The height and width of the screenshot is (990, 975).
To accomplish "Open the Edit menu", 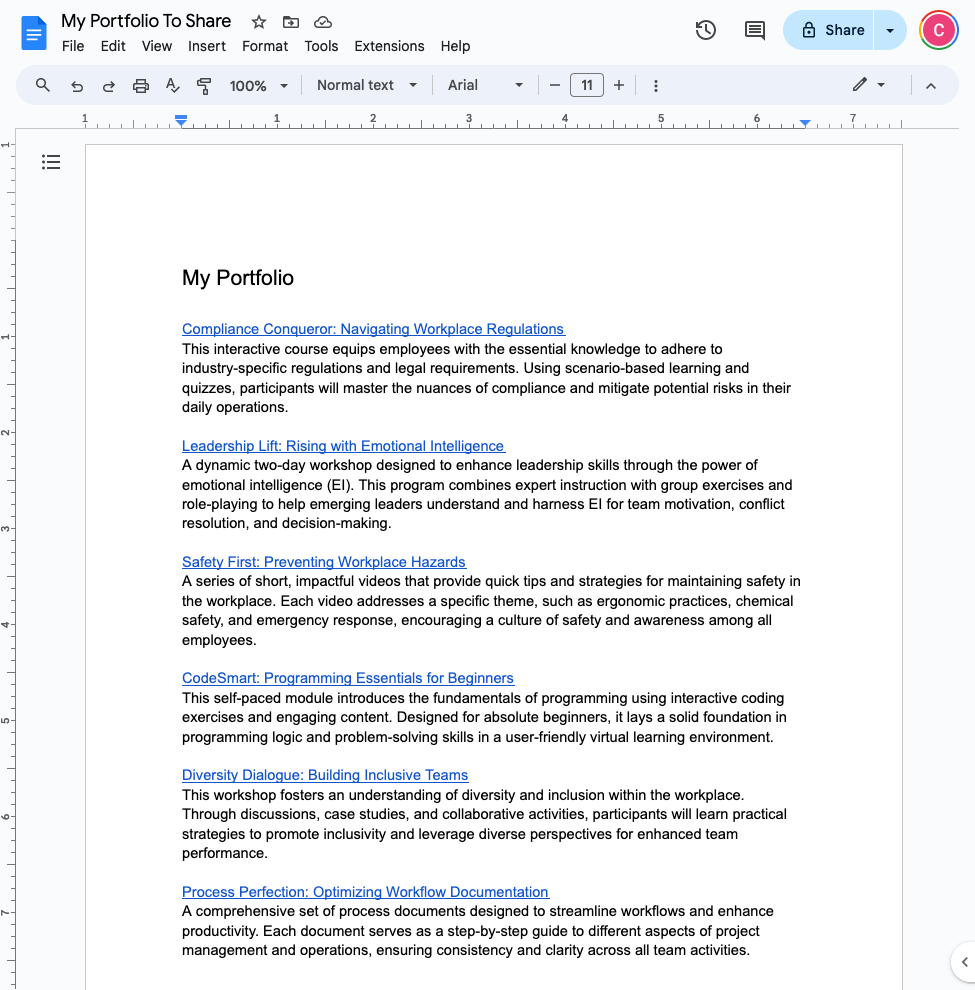I will click(x=113, y=46).
